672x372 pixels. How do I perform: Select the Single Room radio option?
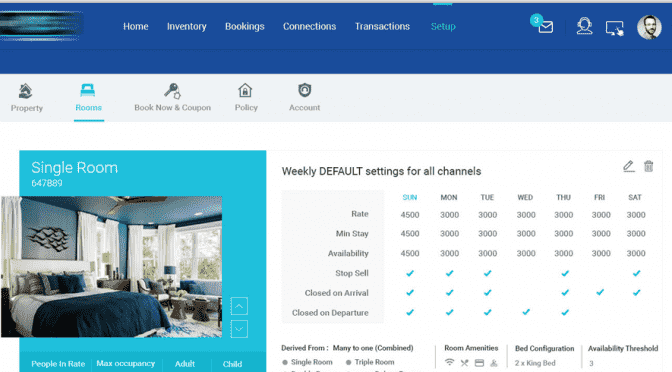click(x=285, y=362)
